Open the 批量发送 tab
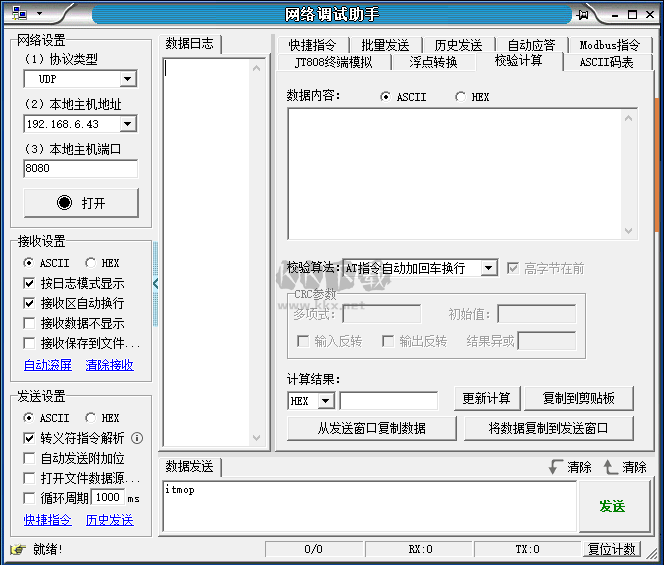 click(x=385, y=45)
